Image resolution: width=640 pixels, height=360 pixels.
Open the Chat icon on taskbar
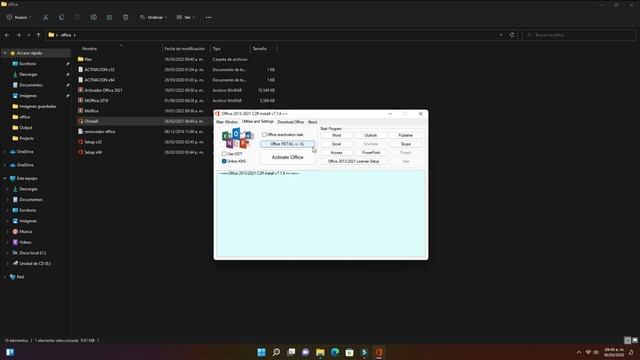tap(305, 352)
